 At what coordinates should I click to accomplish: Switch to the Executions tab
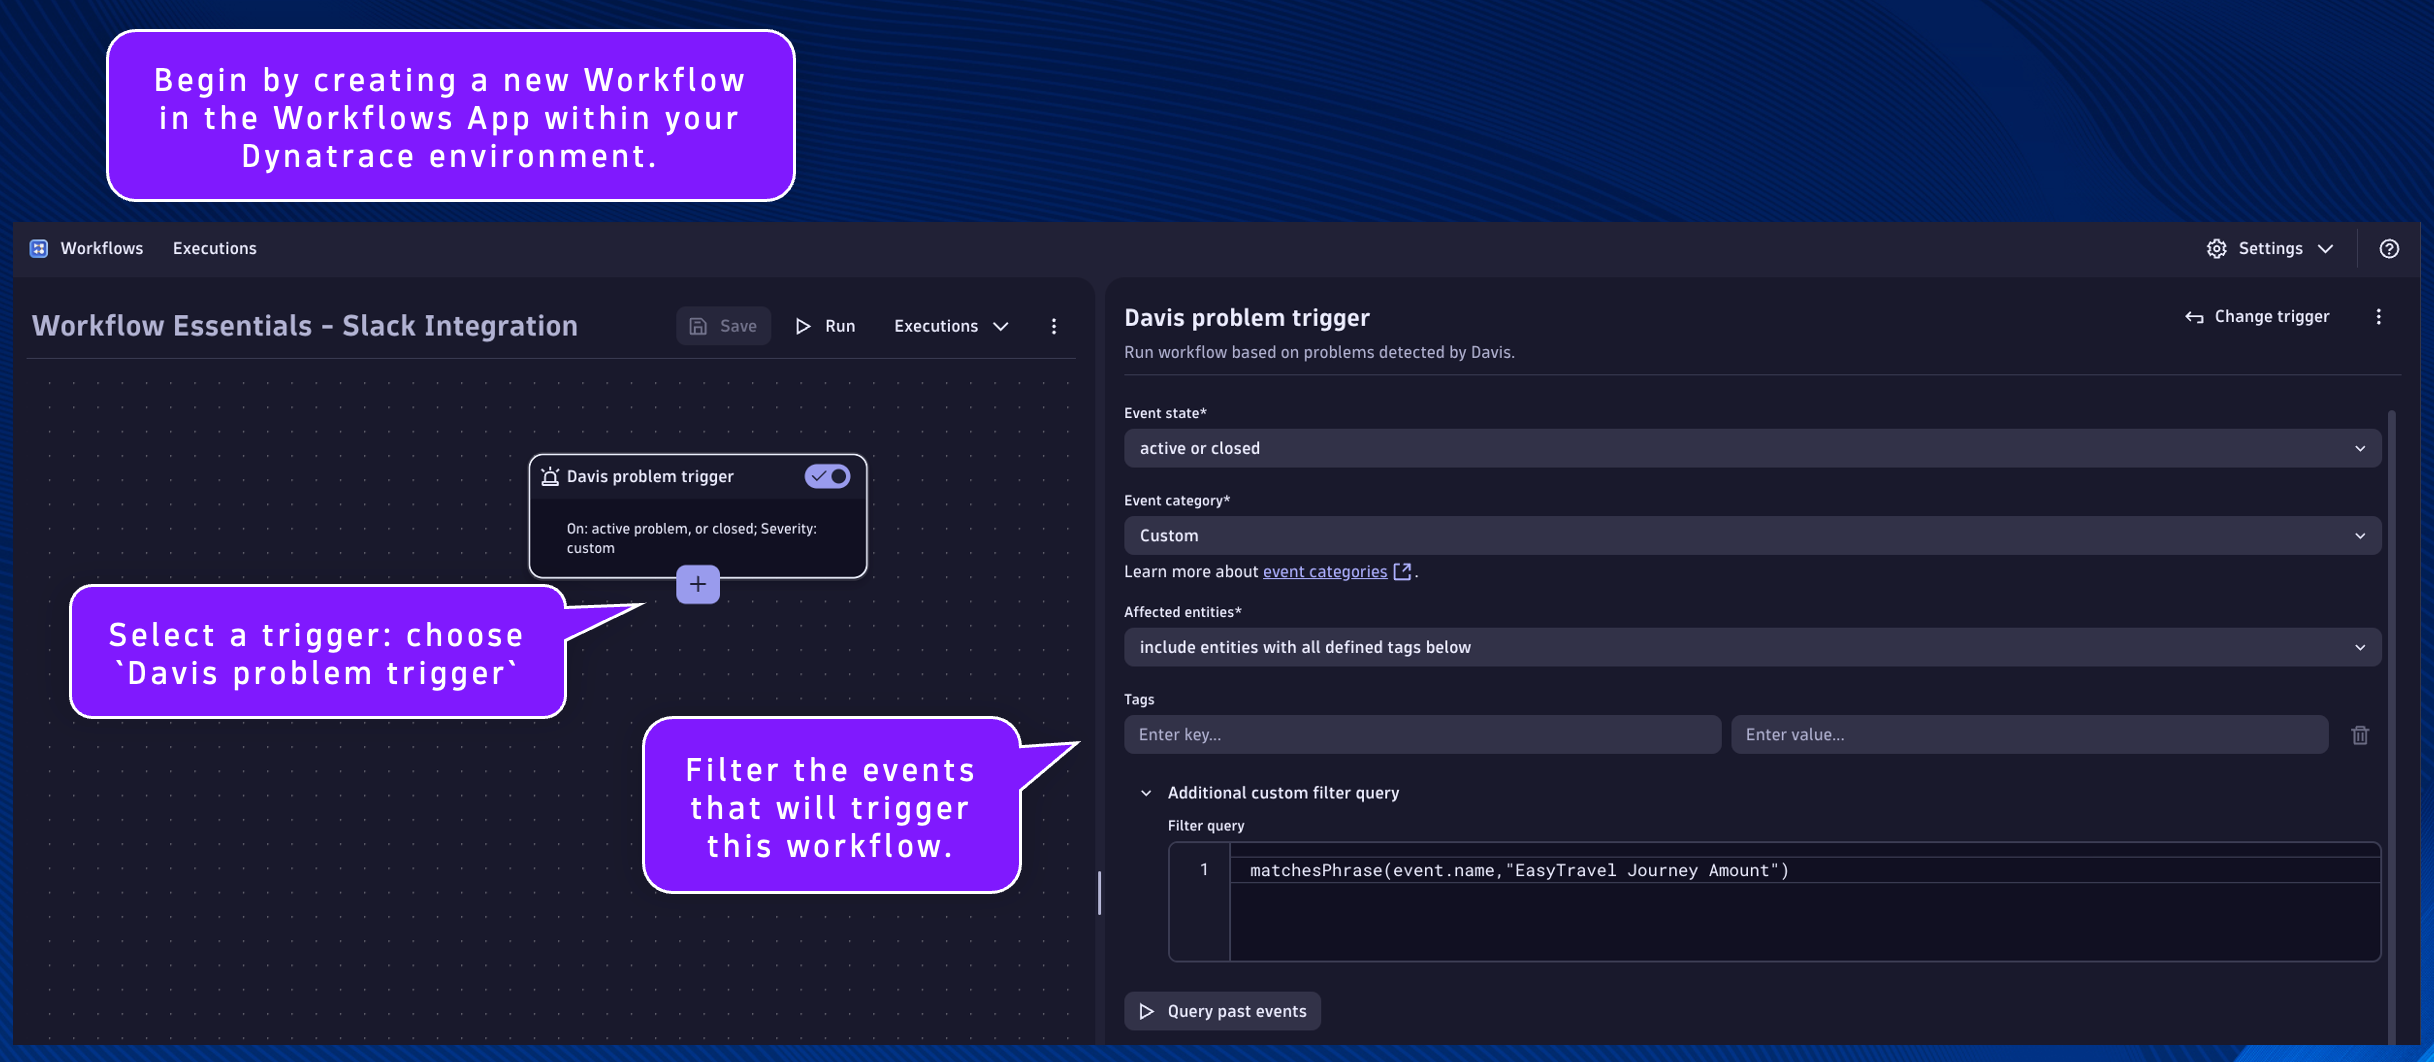click(x=214, y=248)
